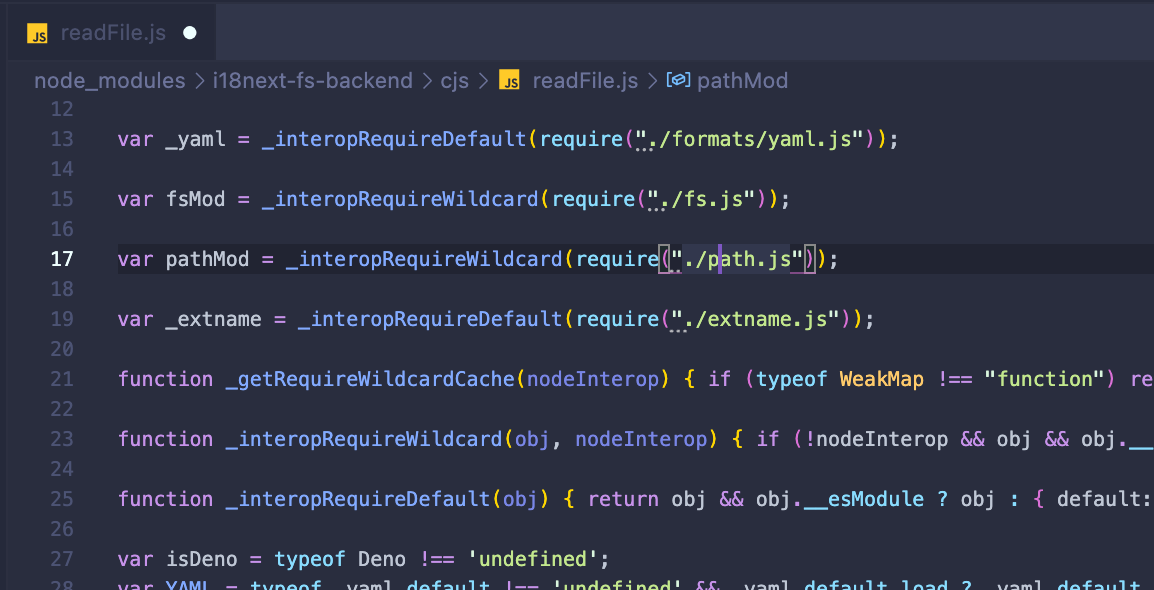This screenshot has width=1154, height=590.
Task: Click line number 17 in gutter
Action: pos(62,260)
